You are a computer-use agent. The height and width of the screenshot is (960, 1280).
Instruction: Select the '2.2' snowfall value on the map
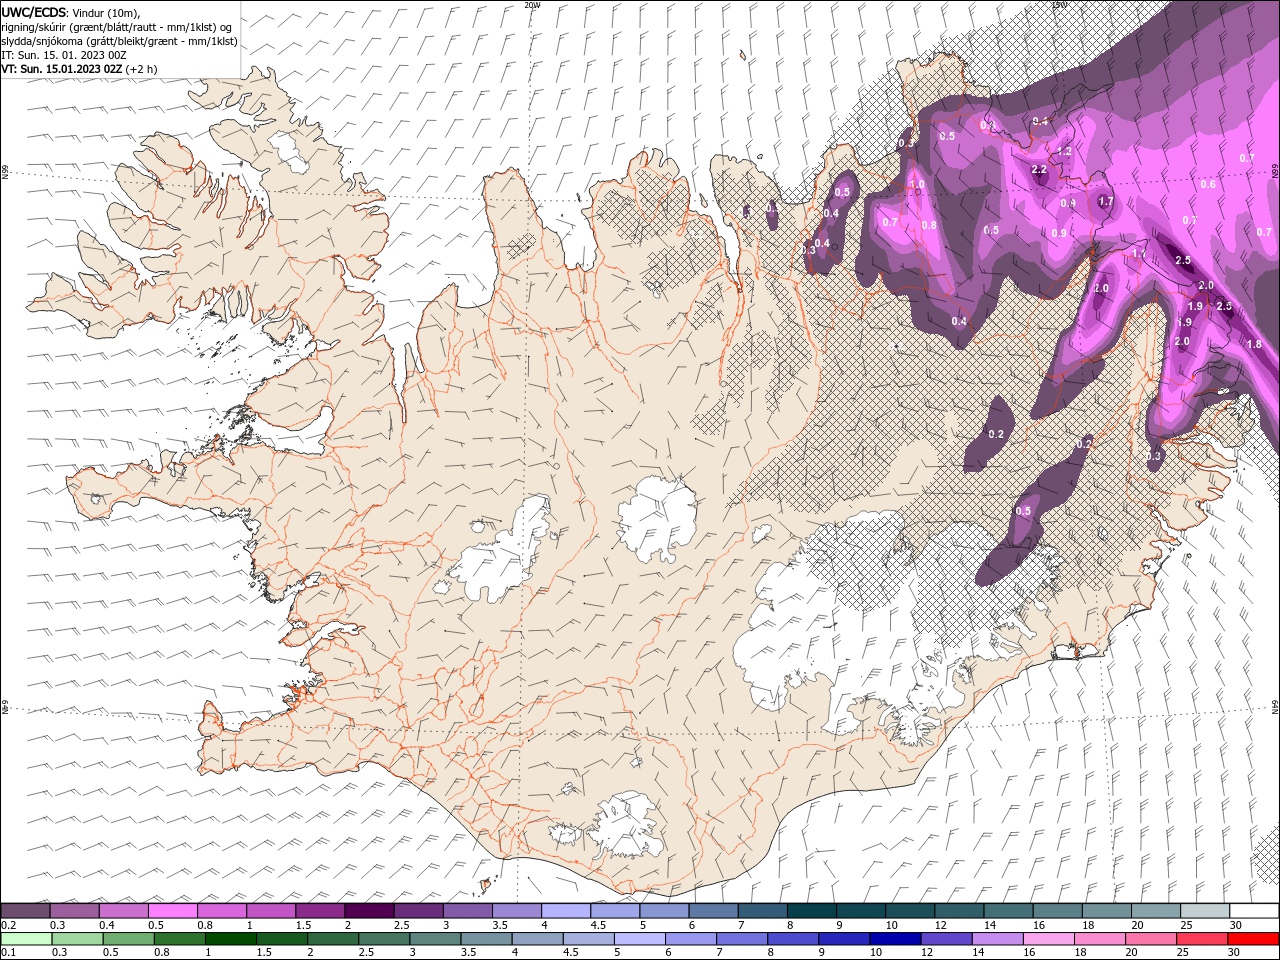coord(1039,170)
